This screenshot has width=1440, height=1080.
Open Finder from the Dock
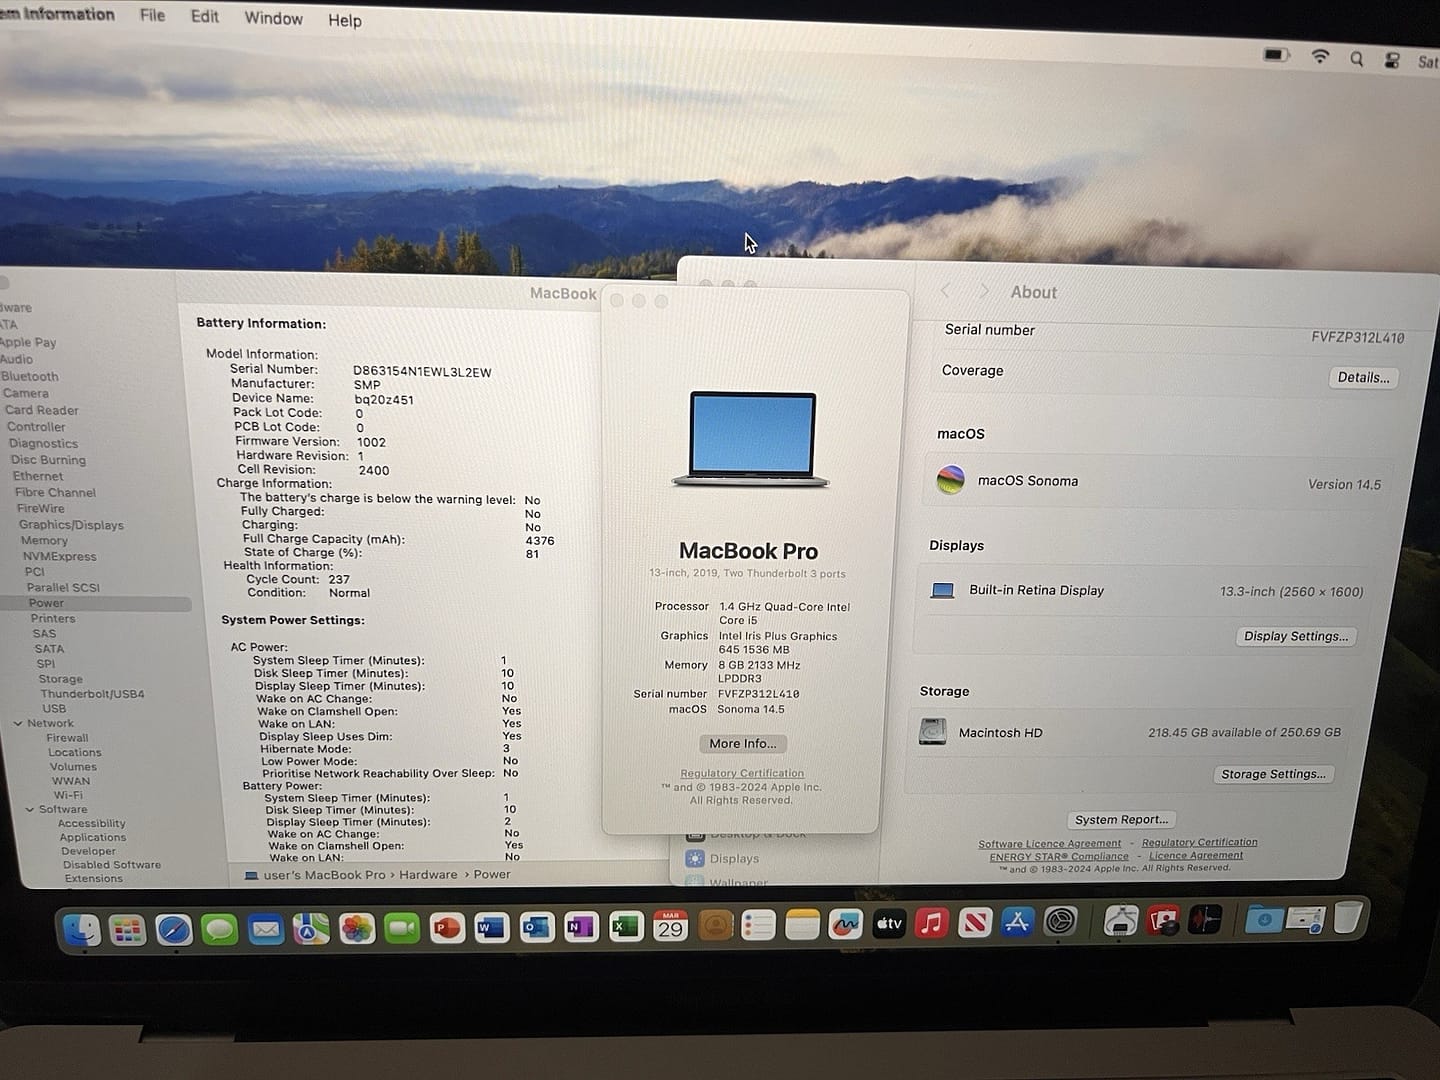82,930
